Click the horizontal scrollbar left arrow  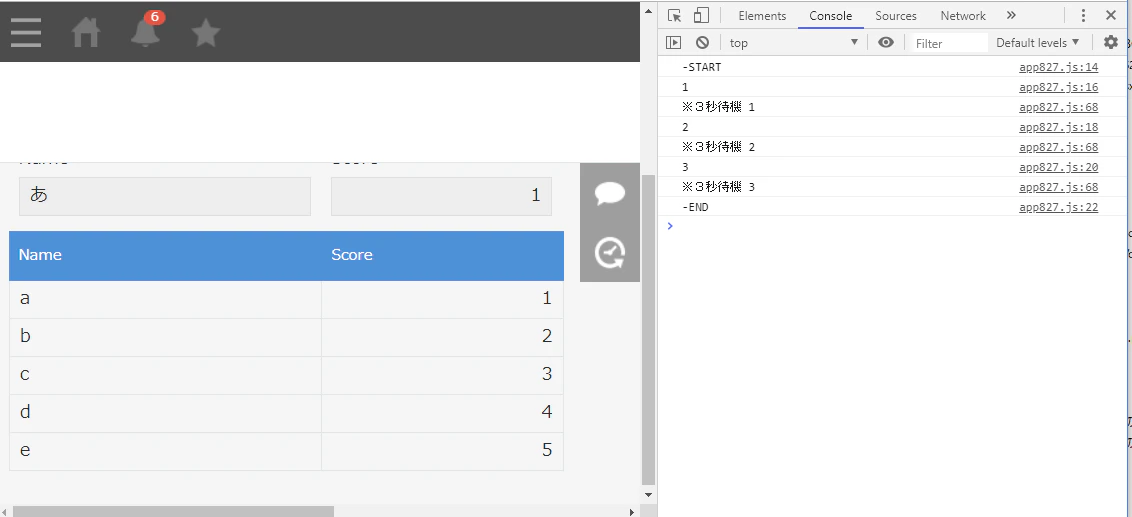pyautogui.click(x=6, y=512)
